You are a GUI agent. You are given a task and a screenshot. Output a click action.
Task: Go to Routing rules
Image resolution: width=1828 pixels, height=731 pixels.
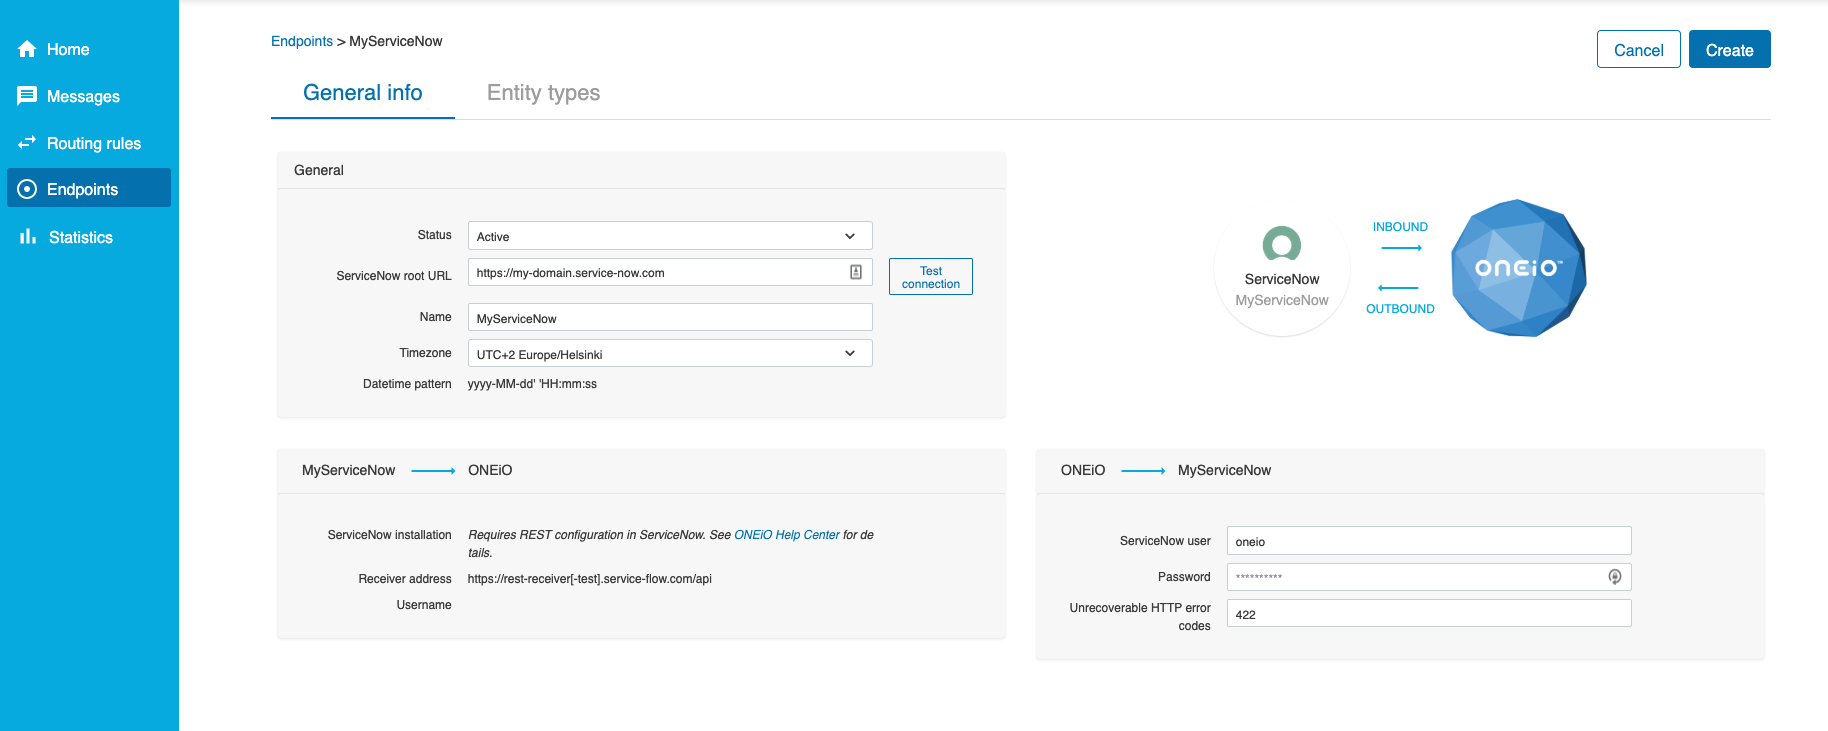coord(89,143)
